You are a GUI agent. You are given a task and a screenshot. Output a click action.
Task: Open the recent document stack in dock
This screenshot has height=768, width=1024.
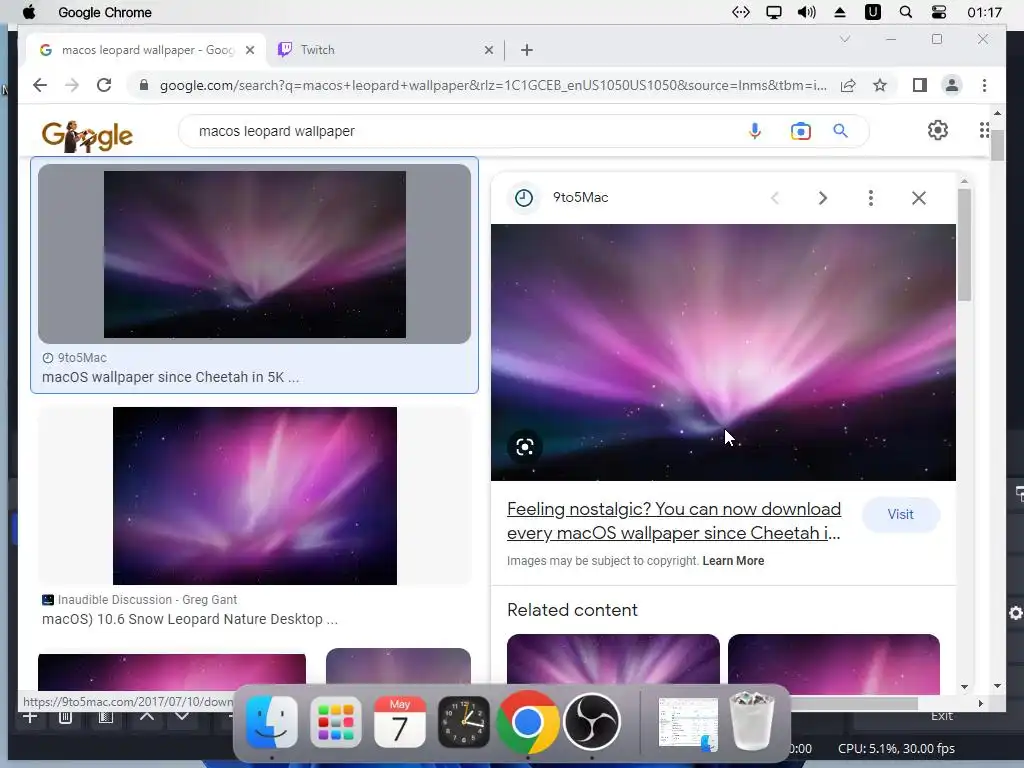click(688, 724)
